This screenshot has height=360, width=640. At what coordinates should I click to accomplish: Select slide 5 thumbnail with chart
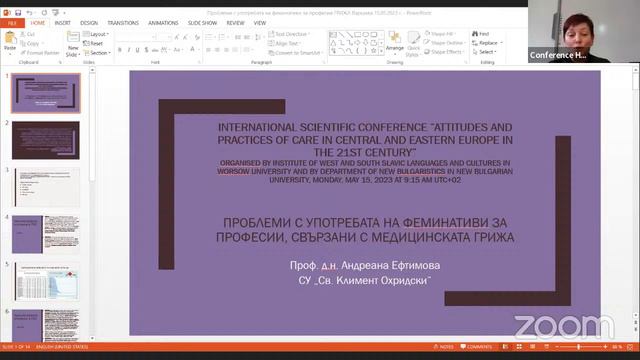tap(46, 281)
